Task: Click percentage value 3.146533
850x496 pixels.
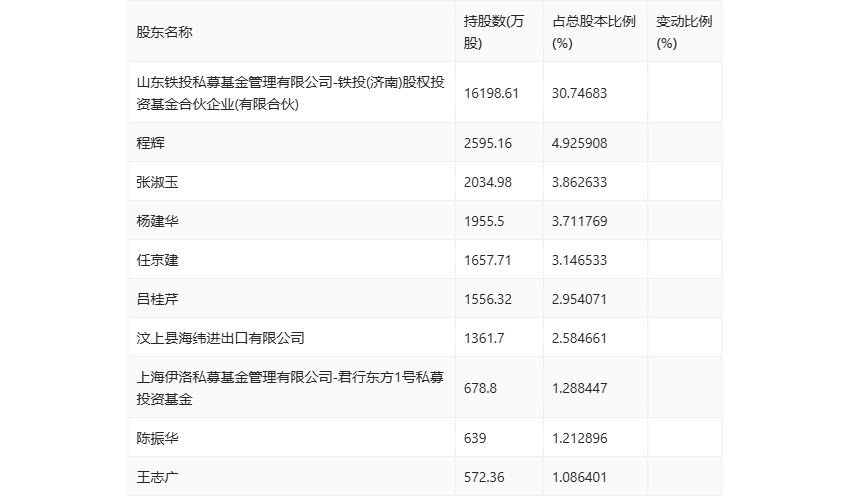Action: click(579, 260)
